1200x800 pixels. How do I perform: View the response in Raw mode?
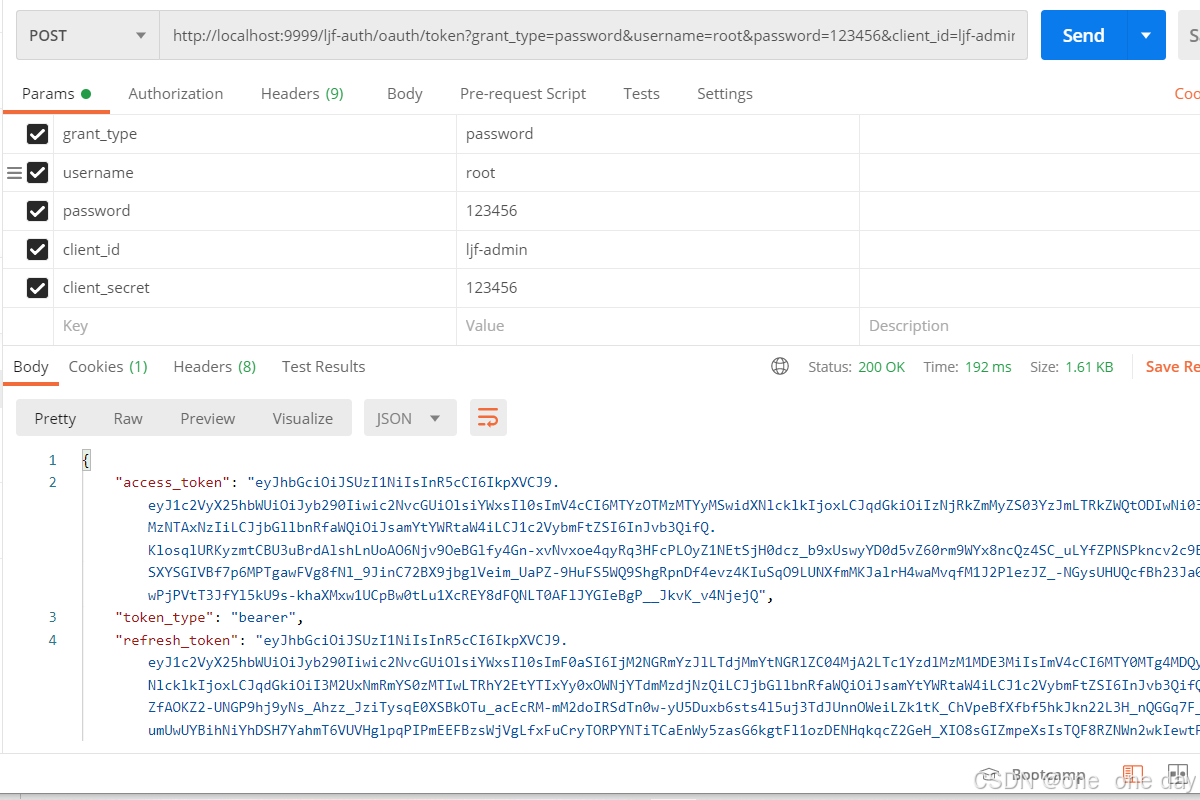[x=128, y=417]
